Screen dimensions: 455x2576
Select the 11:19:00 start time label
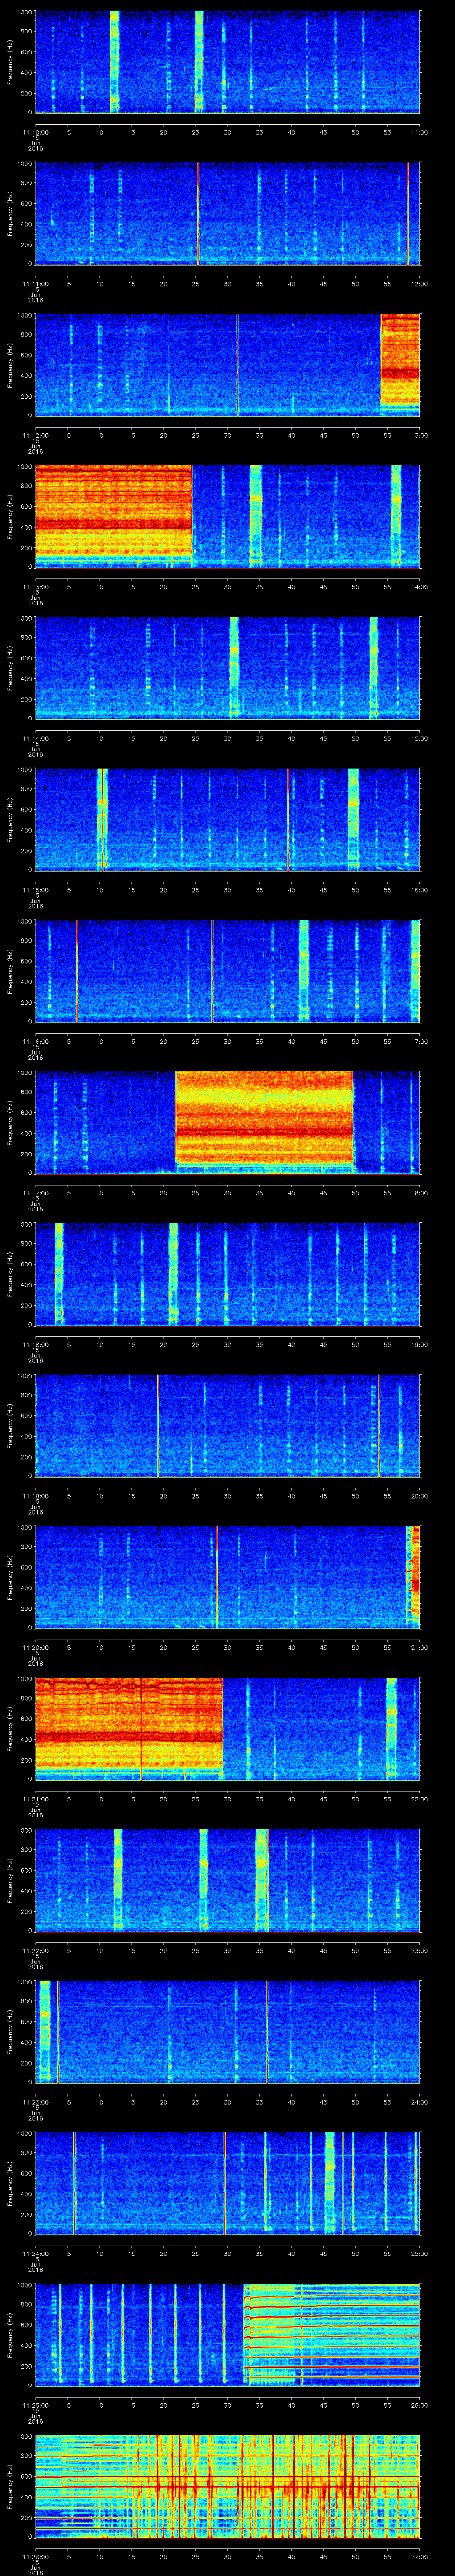click(x=35, y=1496)
